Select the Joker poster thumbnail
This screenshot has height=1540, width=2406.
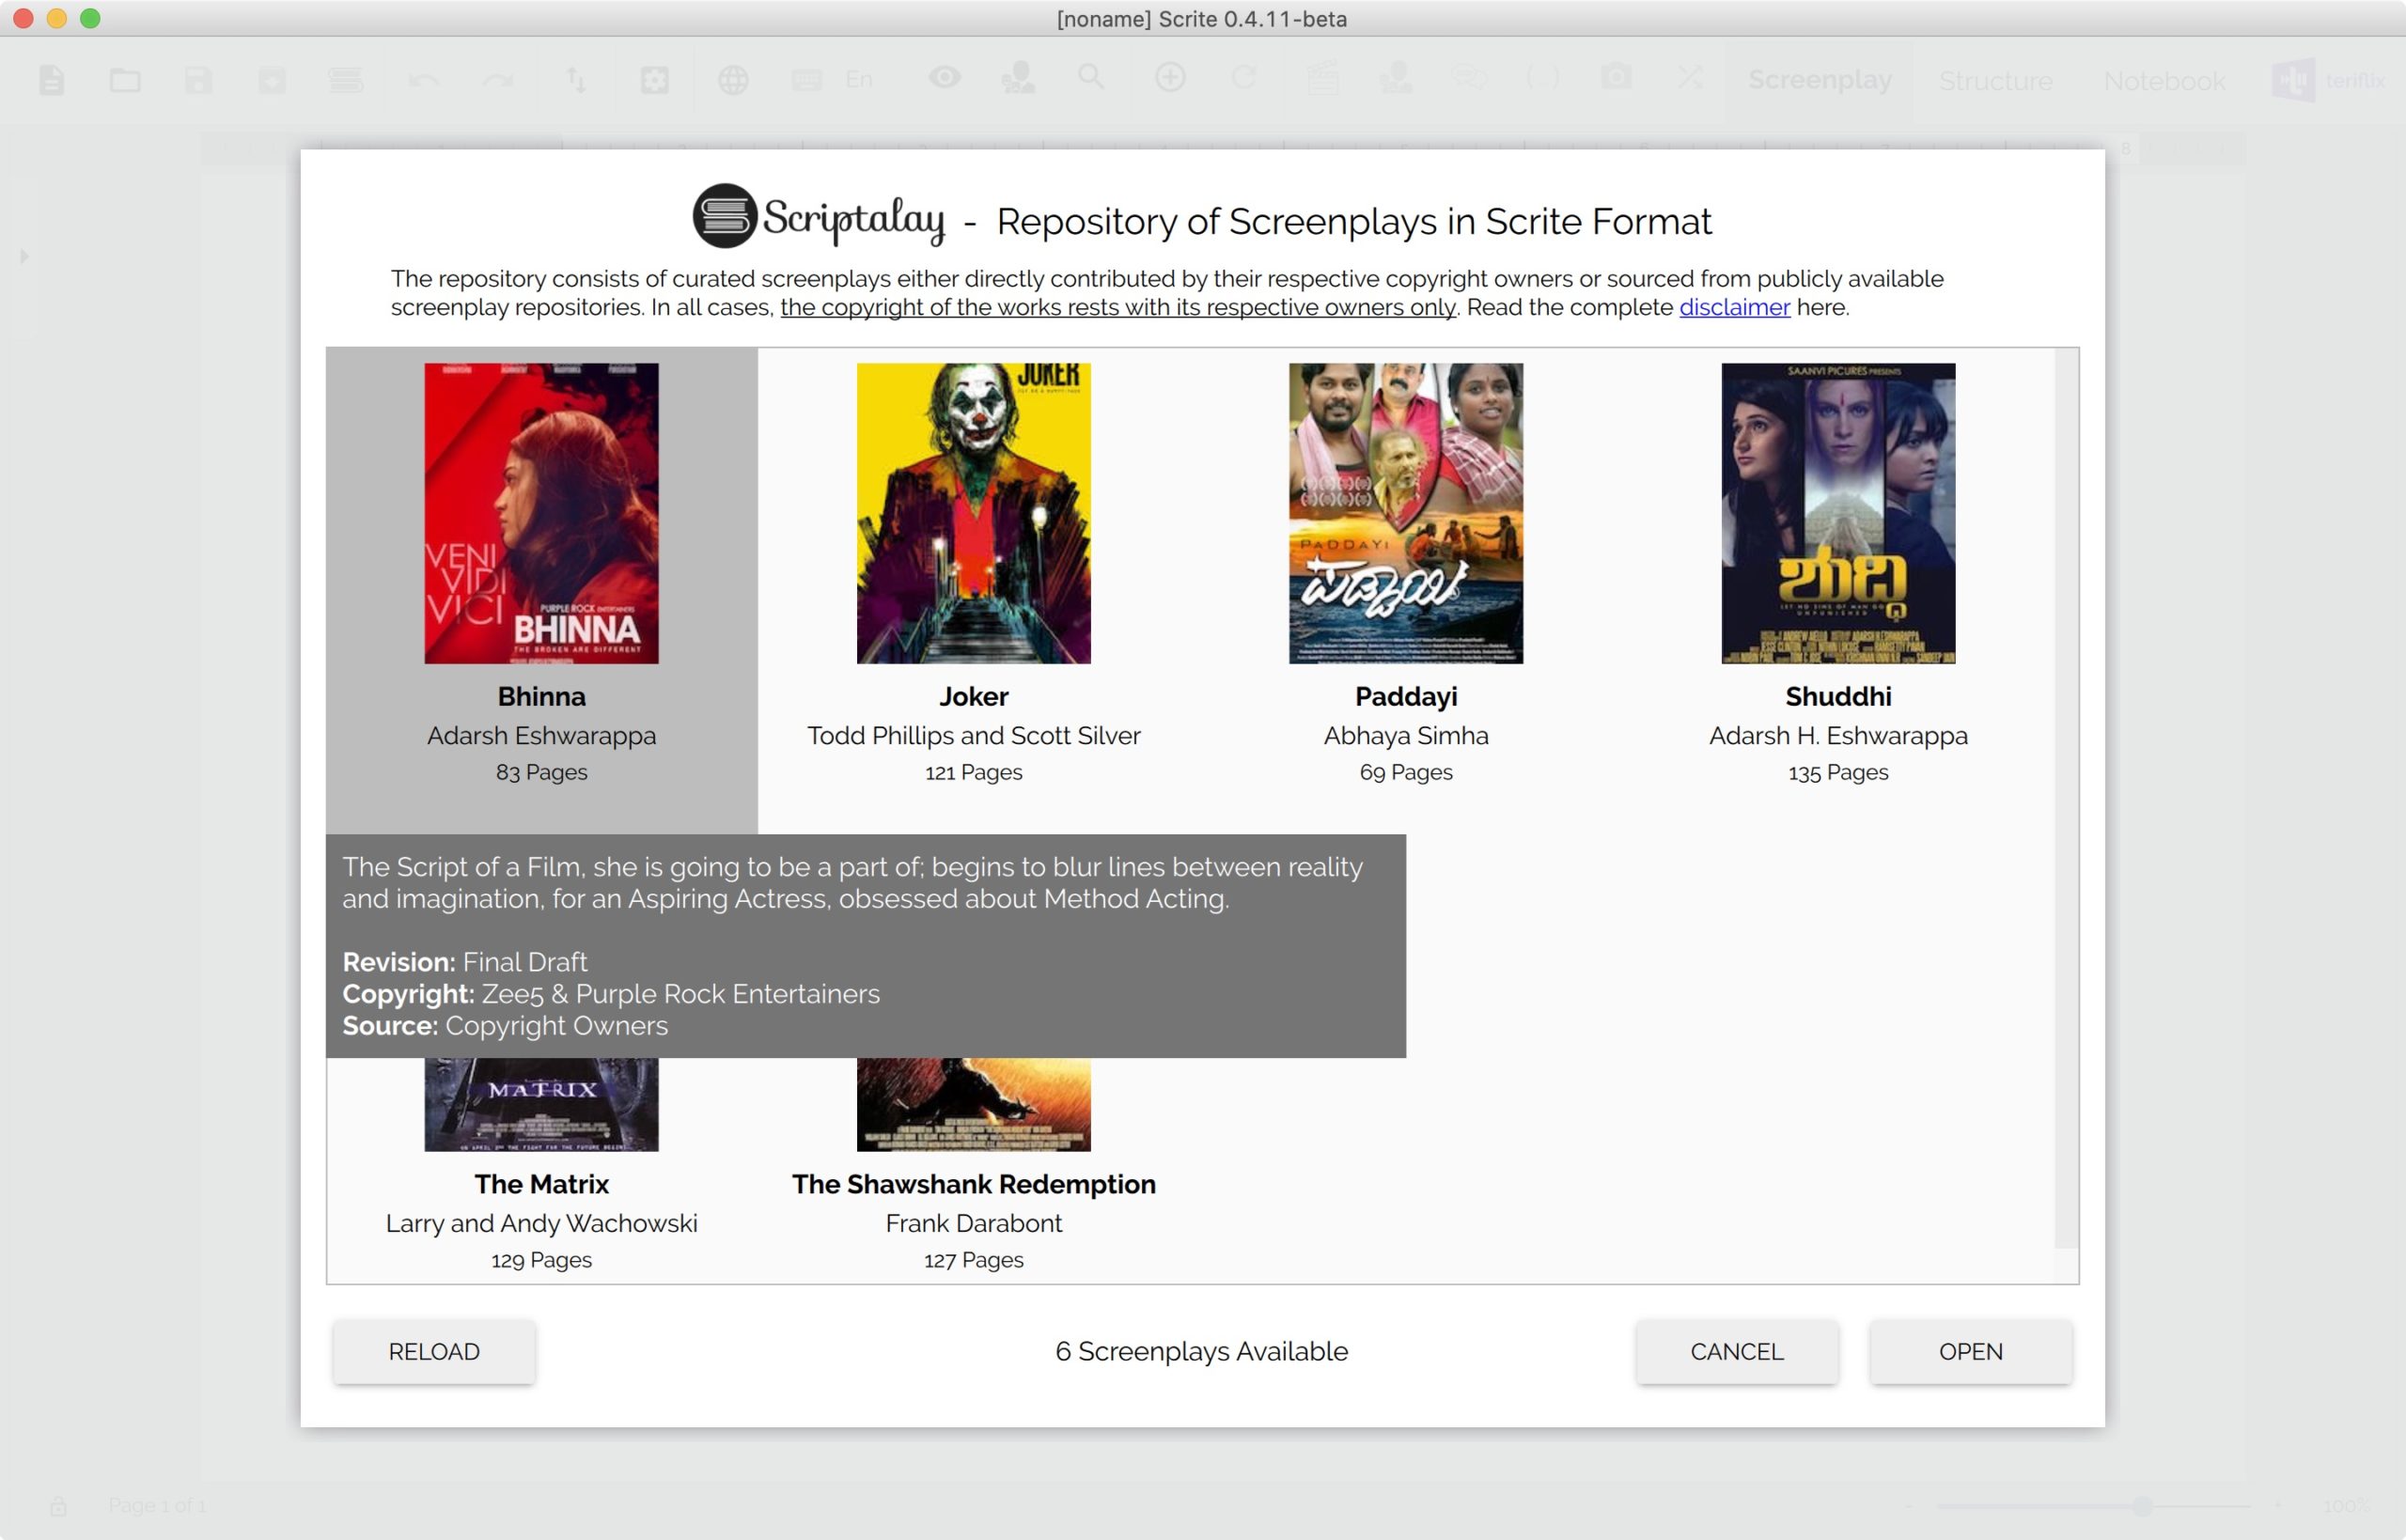point(973,513)
